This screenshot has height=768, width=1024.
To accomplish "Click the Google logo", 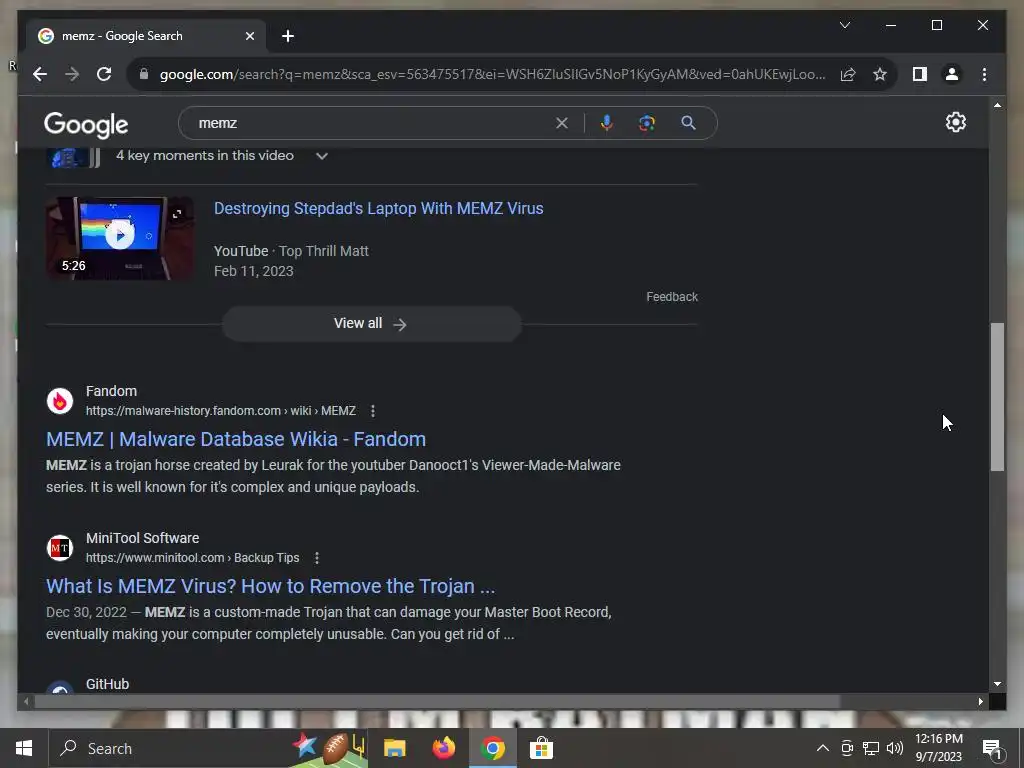I will click(x=86, y=124).
